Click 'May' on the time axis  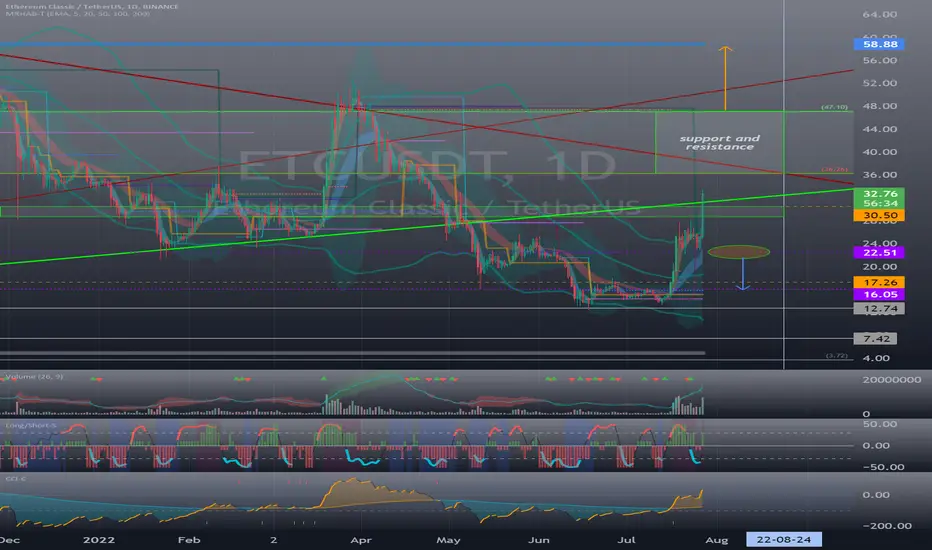coord(448,540)
